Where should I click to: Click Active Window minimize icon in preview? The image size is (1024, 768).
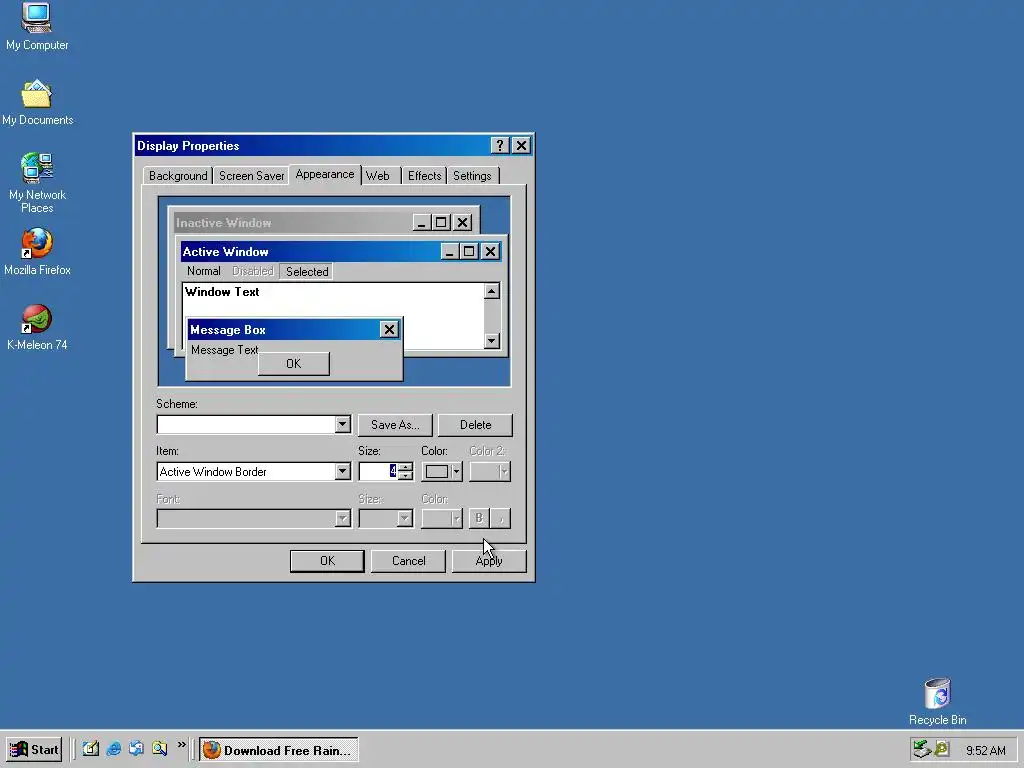coord(449,251)
